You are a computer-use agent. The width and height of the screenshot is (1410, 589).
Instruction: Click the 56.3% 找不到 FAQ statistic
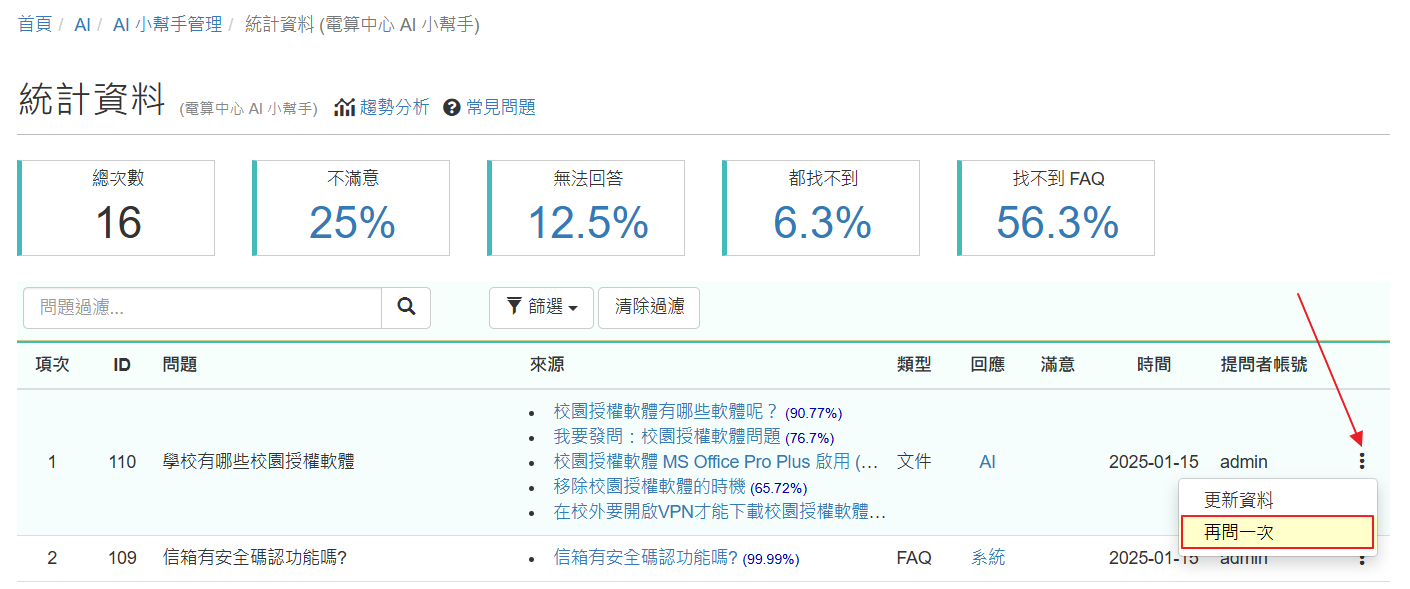pos(1057,223)
